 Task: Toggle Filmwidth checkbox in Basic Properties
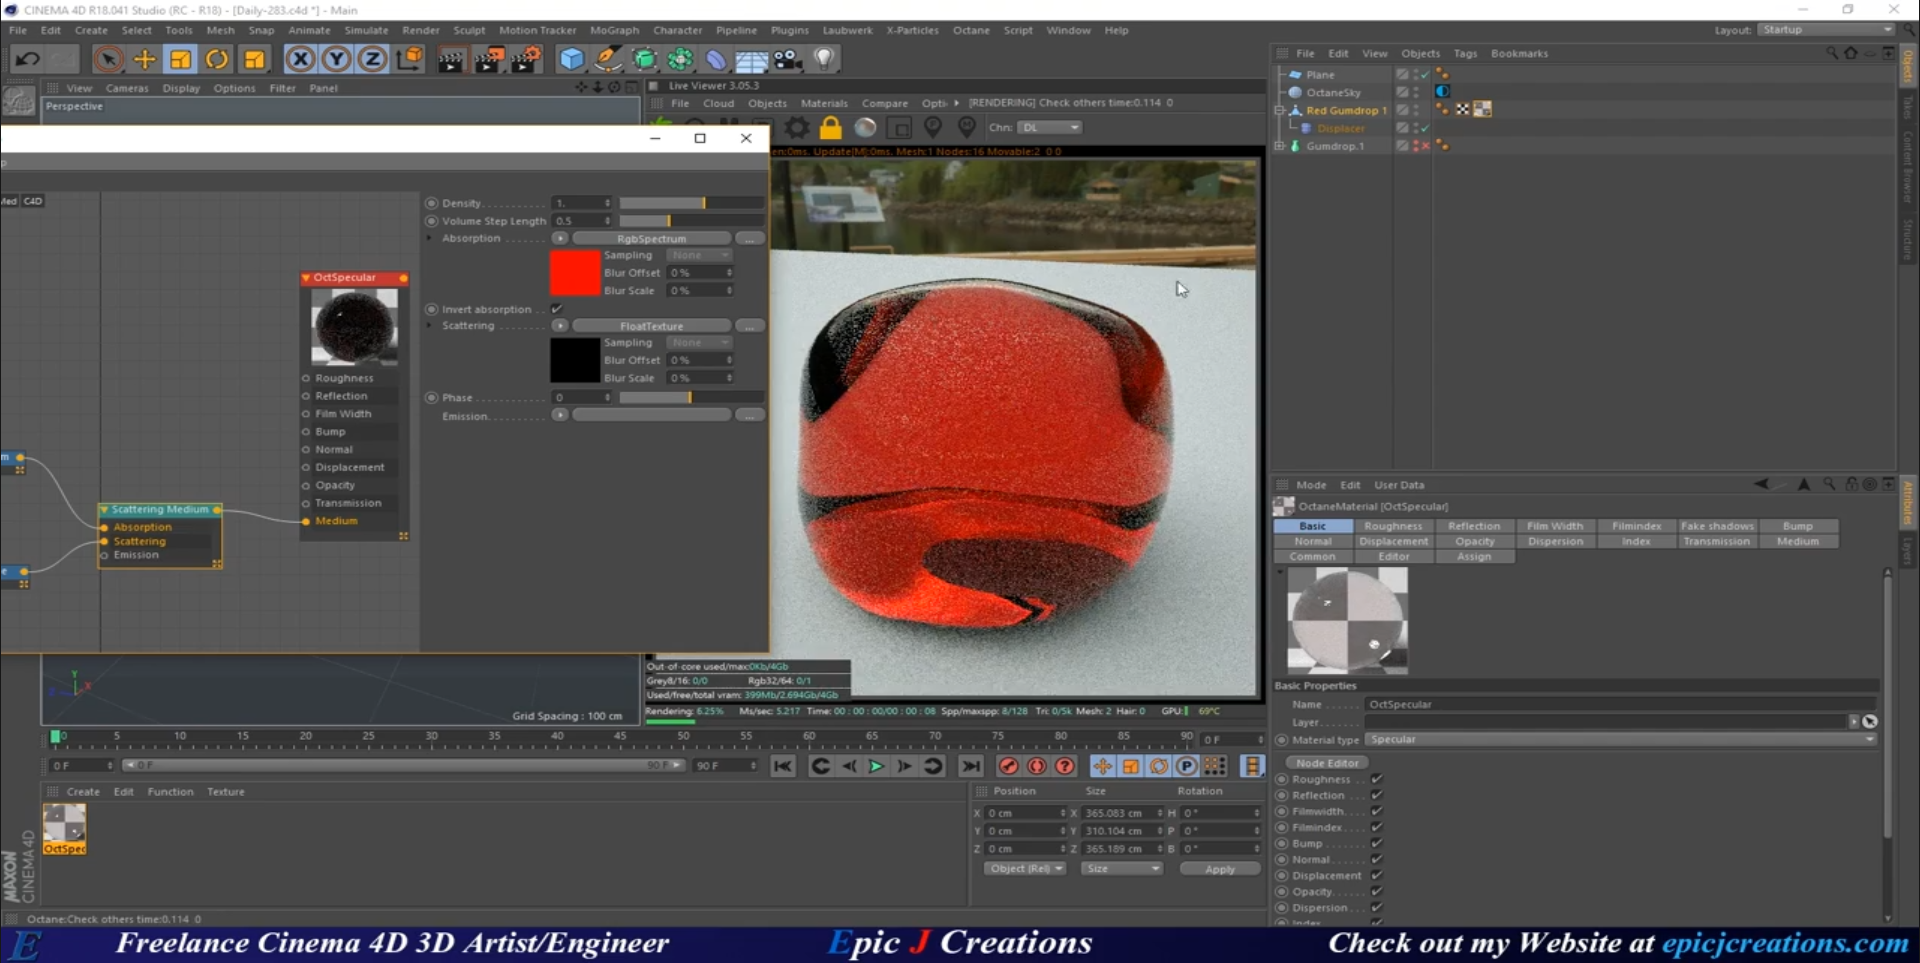(1376, 811)
